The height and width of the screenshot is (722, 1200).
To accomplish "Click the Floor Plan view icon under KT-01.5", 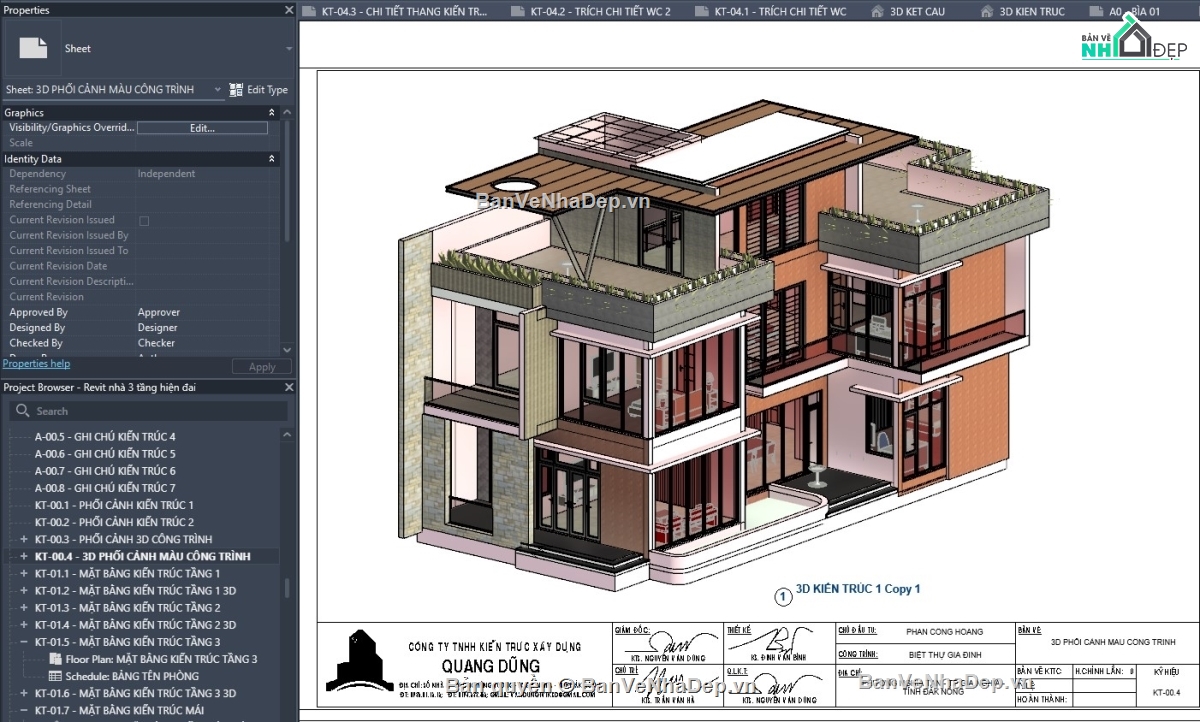I will pos(56,659).
